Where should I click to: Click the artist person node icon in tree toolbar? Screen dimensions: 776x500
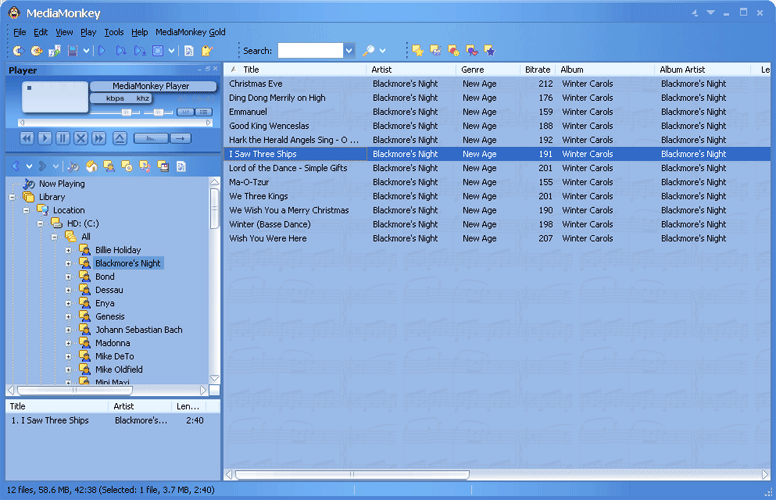(109, 166)
